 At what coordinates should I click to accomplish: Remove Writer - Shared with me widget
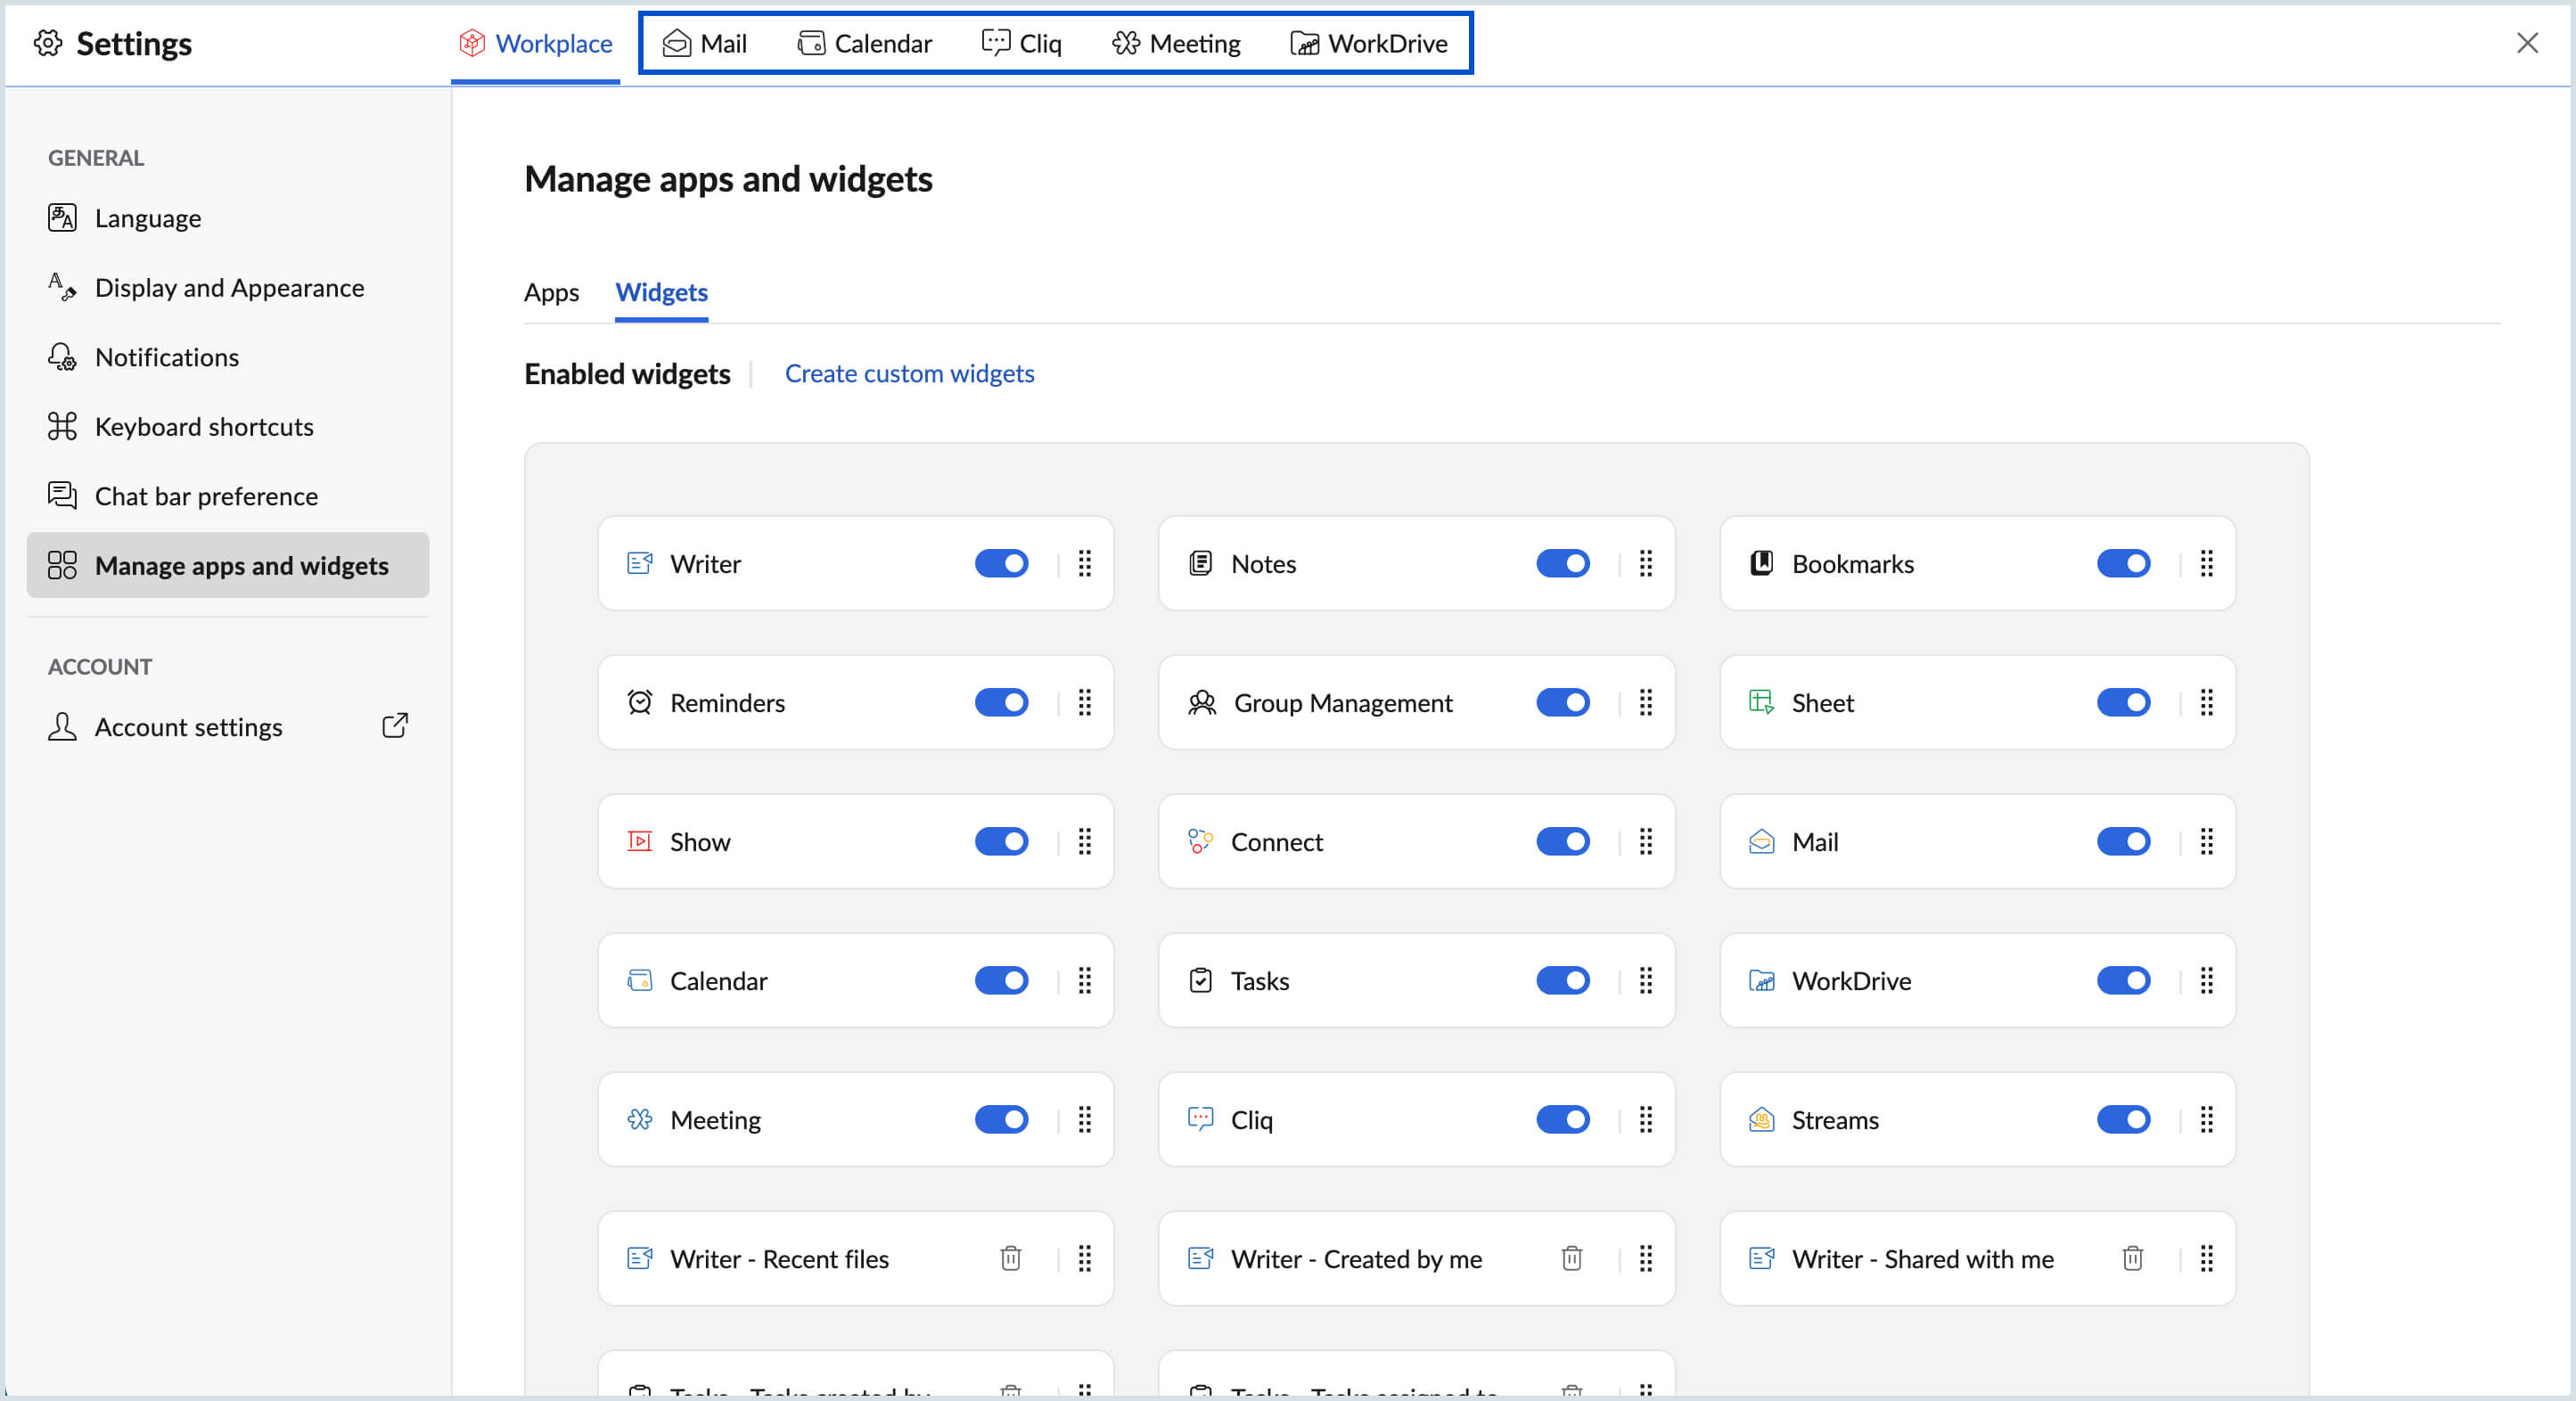pyautogui.click(x=2132, y=1258)
